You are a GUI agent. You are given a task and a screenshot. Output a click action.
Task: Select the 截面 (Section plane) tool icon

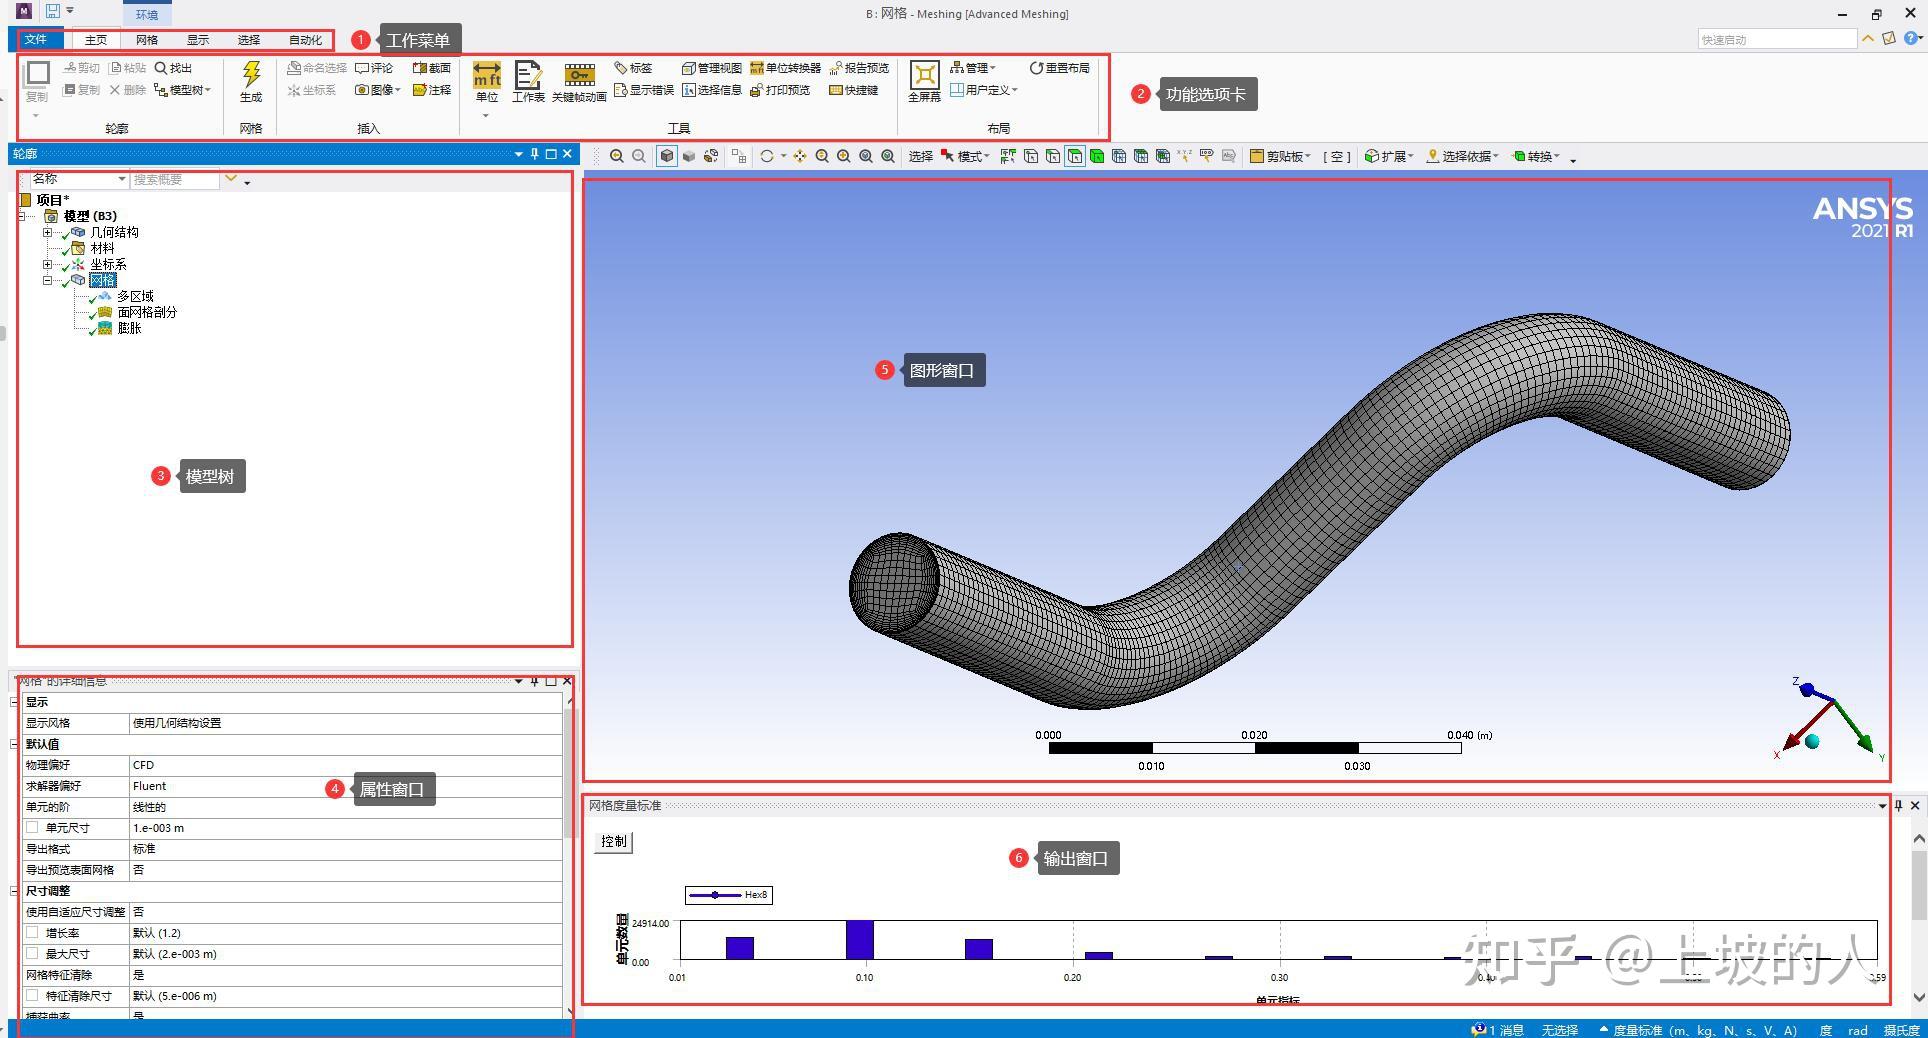coord(420,68)
